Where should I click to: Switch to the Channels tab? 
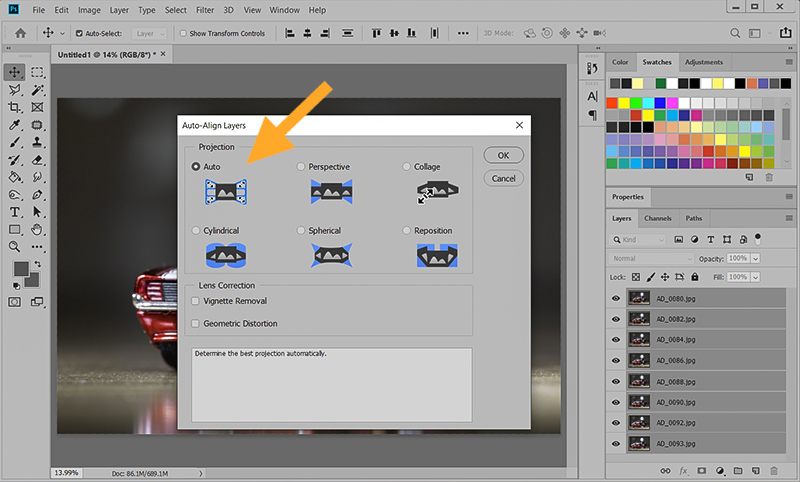tap(657, 218)
